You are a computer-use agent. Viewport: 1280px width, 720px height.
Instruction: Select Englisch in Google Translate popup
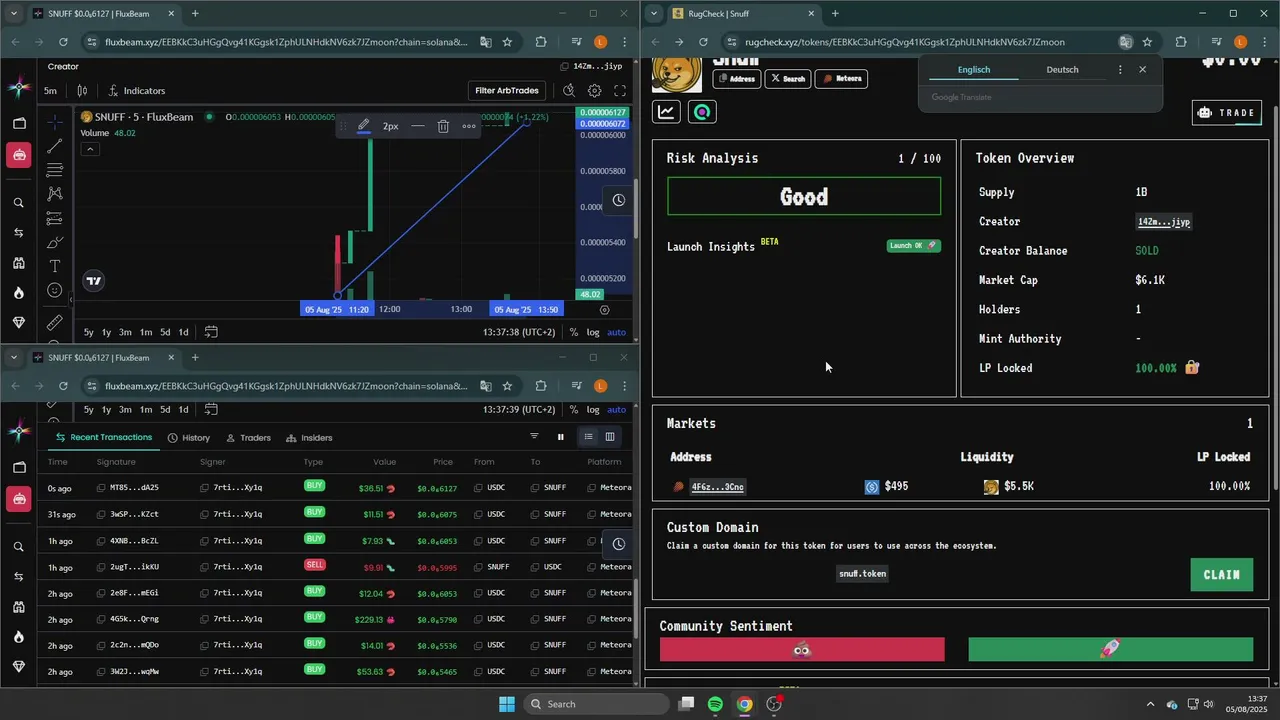click(974, 70)
